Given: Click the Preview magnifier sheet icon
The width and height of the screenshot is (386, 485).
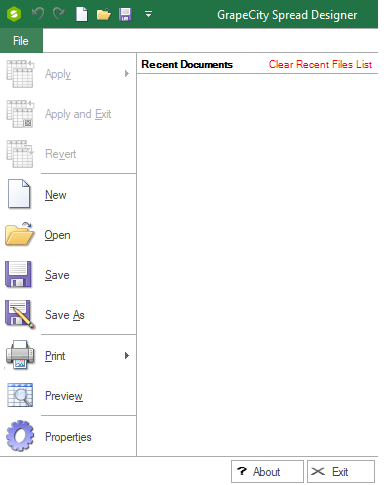Looking at the screenshot, I should pos(20,395).
